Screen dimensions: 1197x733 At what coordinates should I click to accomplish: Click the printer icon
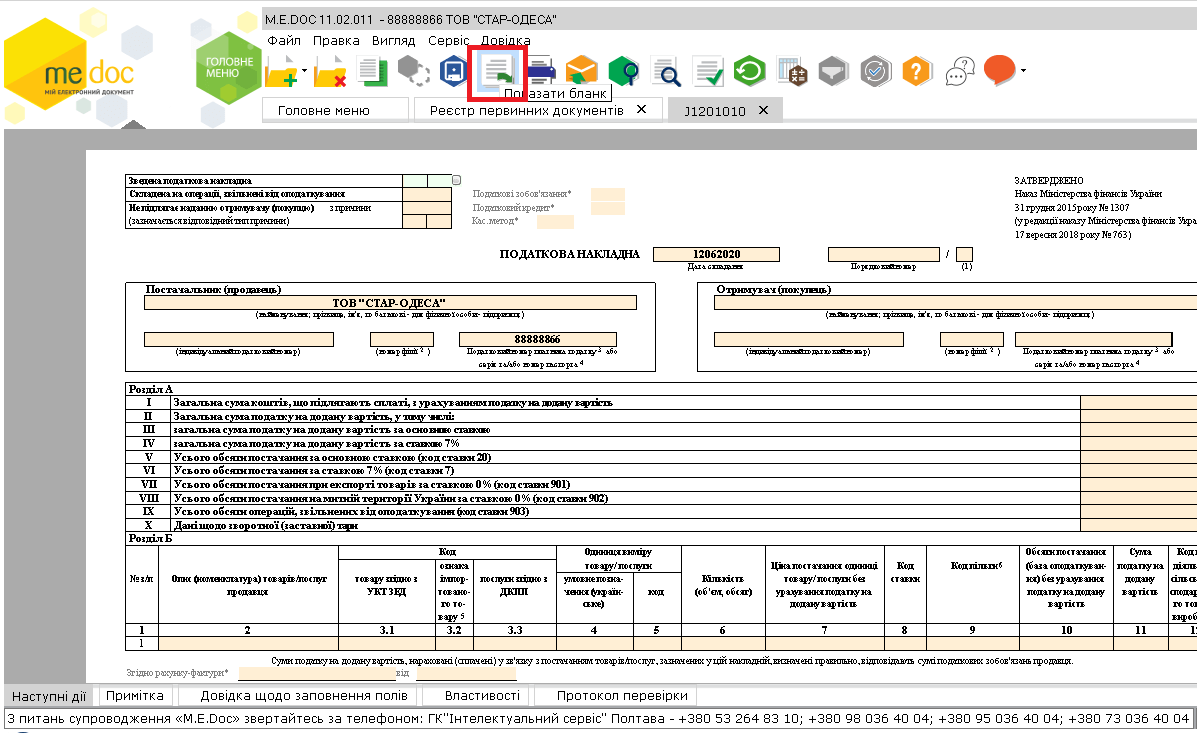(x=540, y=72)
